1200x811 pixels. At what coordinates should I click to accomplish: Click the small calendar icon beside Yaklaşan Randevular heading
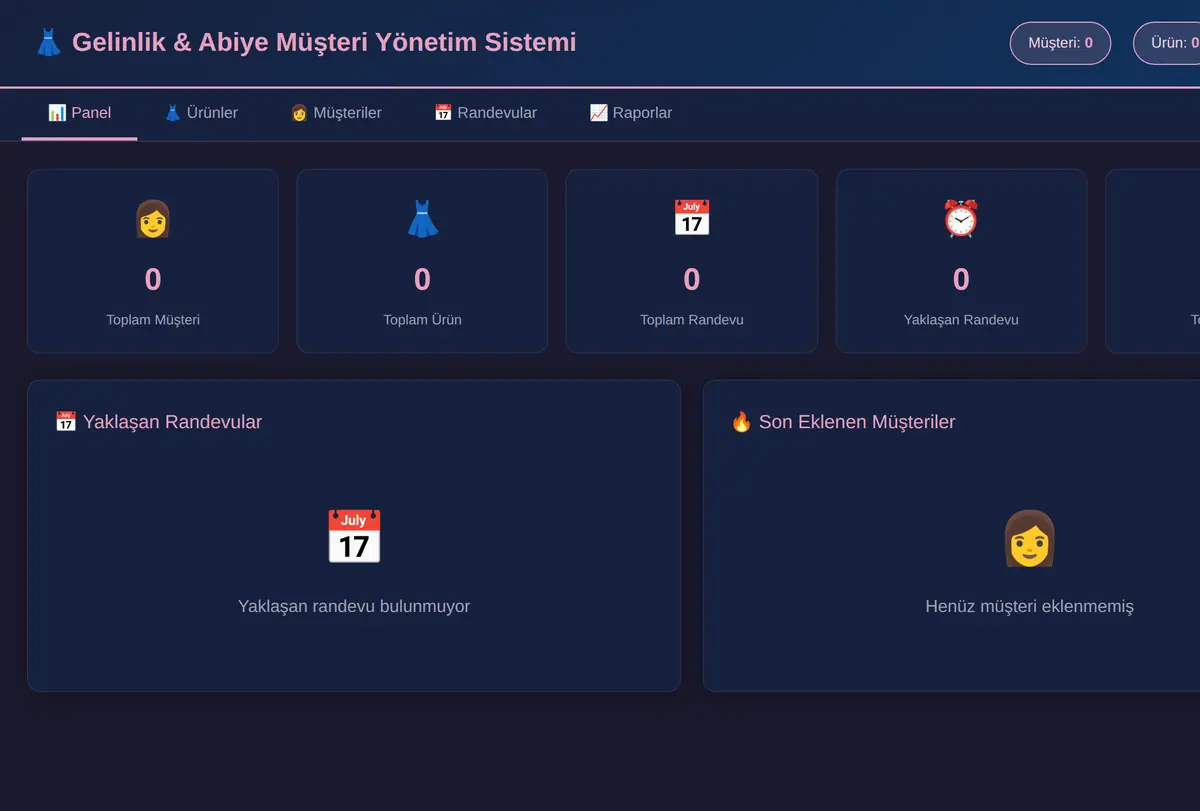click(65, 422)
